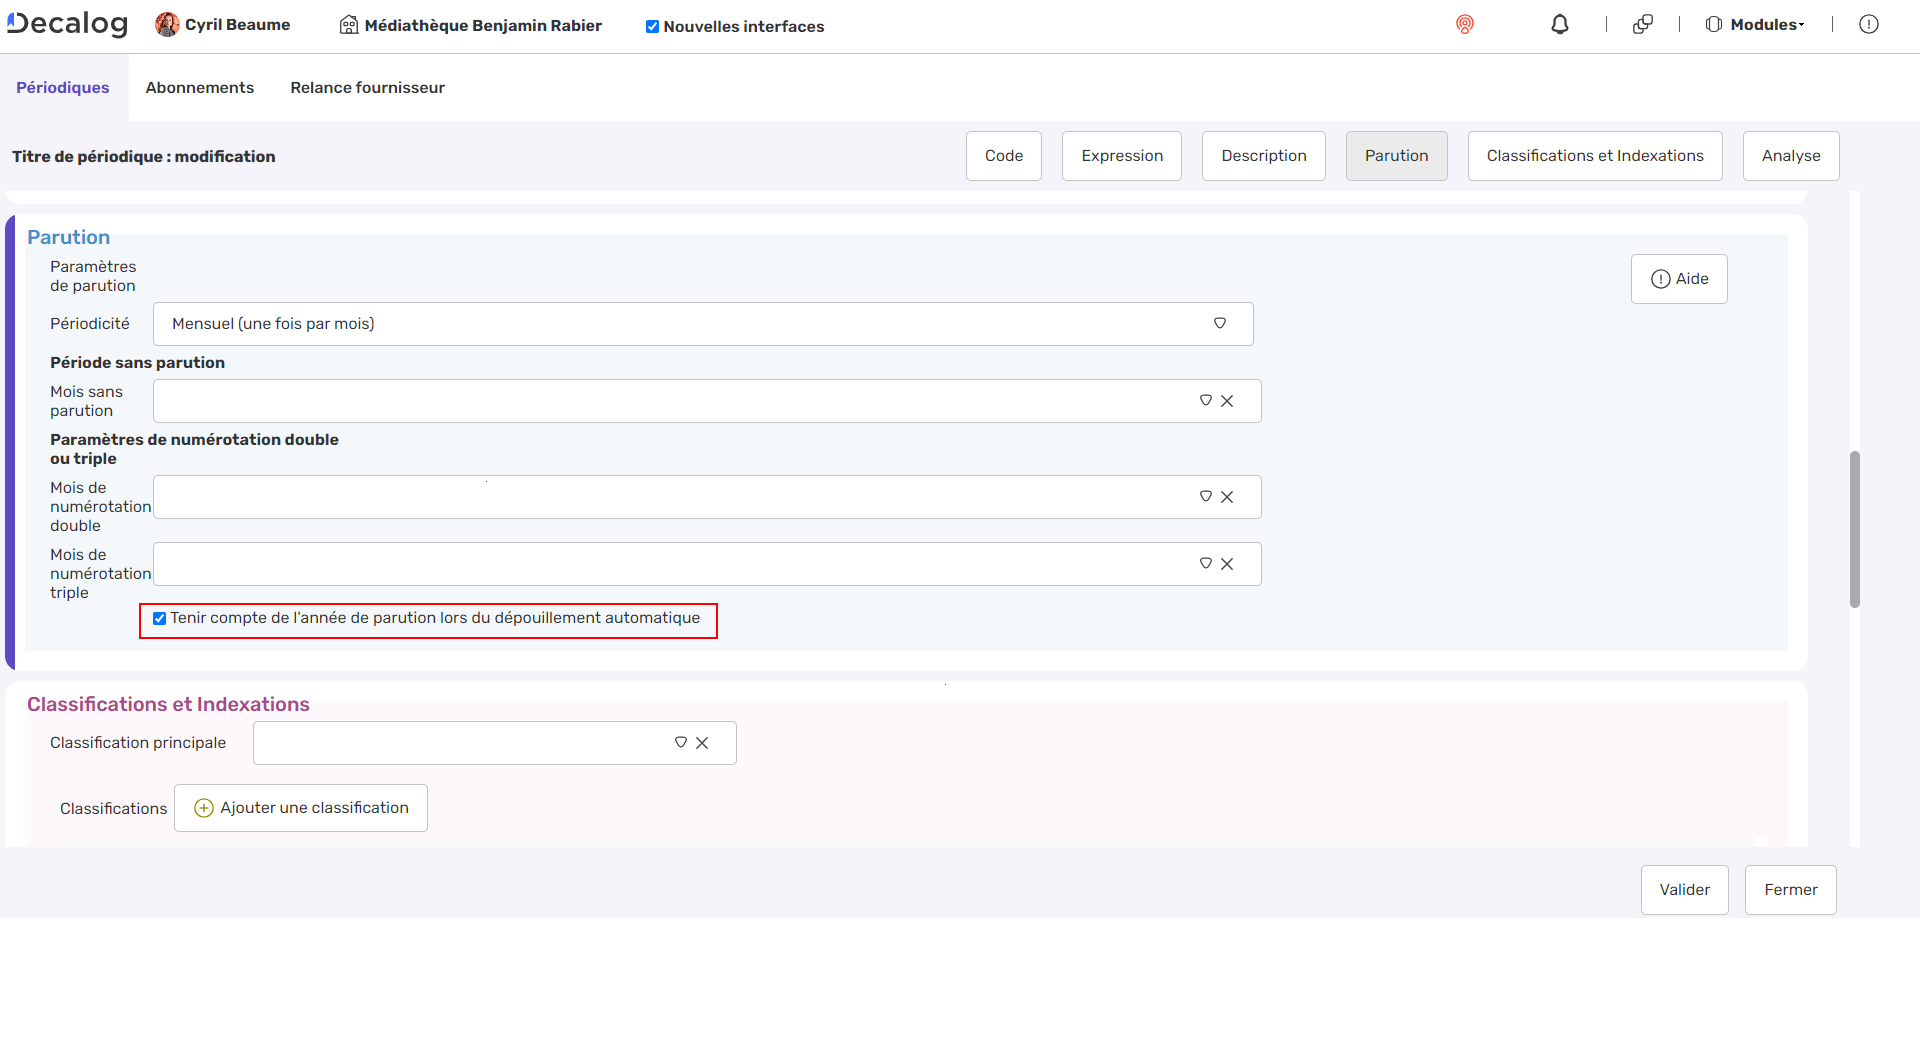Clear the Mois de numérotation triple field

[x=1227, y=564]
